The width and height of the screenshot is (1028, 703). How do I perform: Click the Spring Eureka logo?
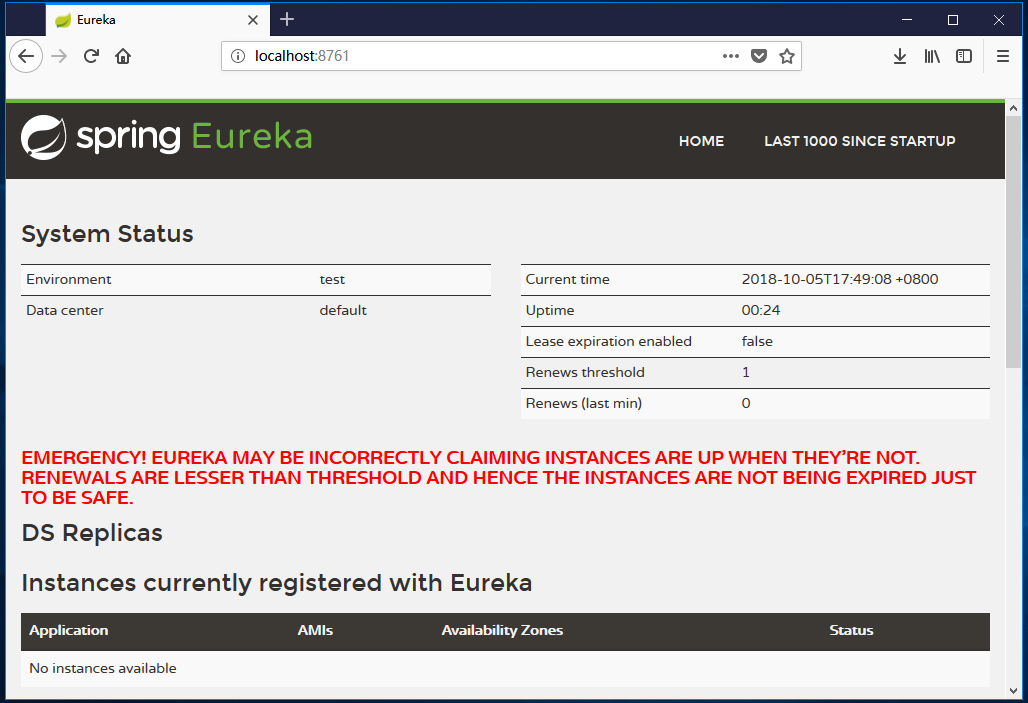coord(167,137)
